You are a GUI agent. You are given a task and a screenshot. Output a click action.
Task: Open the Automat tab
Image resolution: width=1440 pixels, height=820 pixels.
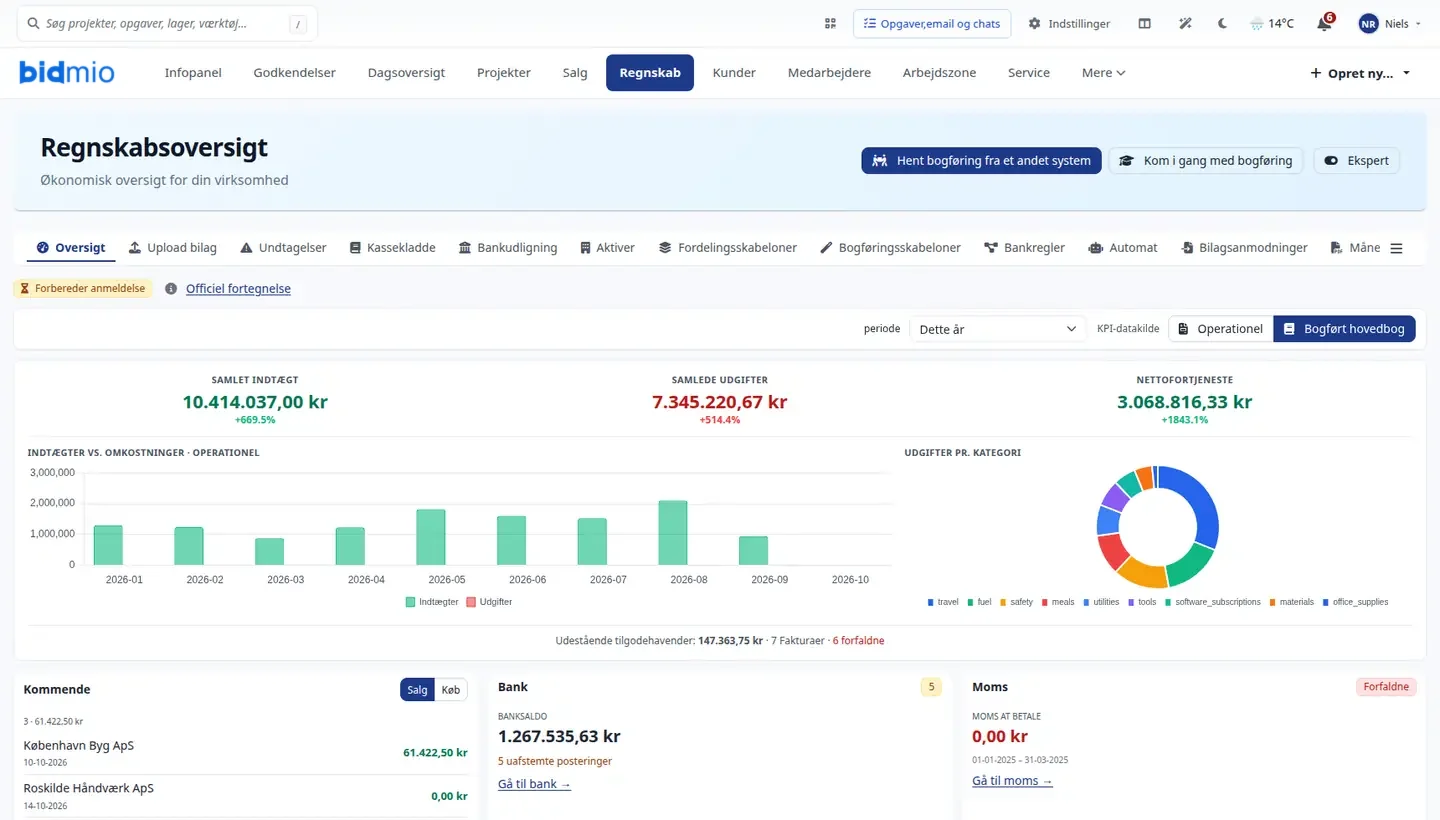point(1122,247)
